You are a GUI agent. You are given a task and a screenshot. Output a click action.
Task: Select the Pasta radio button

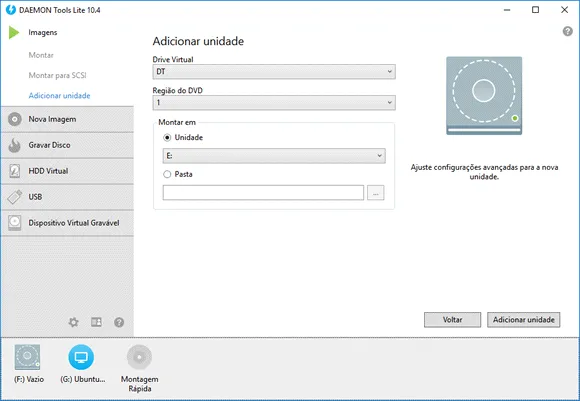tap(167, 174)
